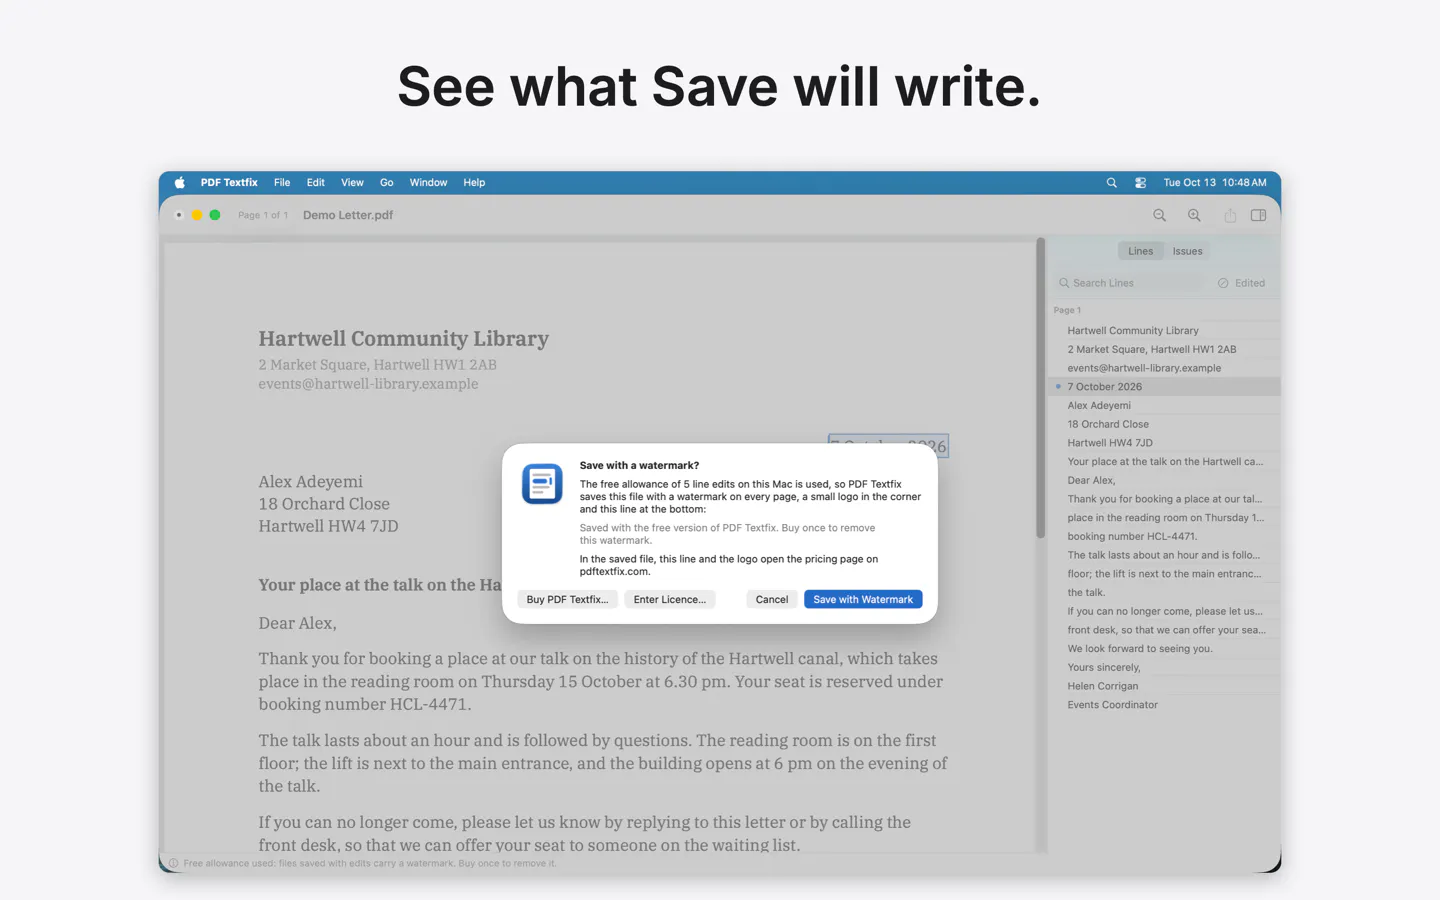Select 'Yours sincerely,' in lines list
The width and height of the screenshot is (1440, 900).
1165,667
